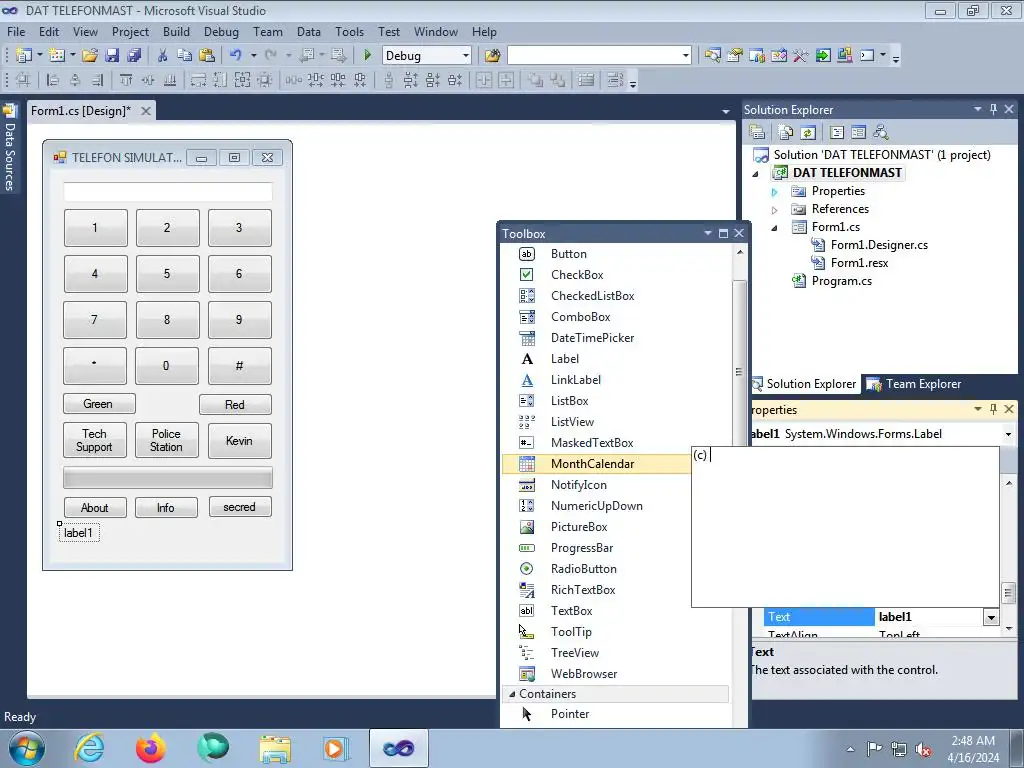Click the secred button on the form
This screenshot has height=768, width=1024.
[x=240, y=507]
